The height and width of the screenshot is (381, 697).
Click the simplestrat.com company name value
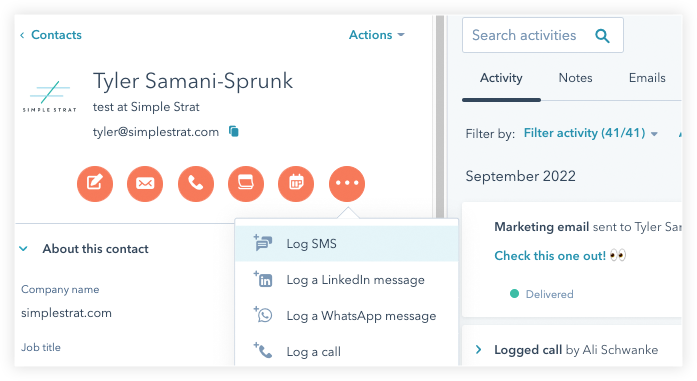[66, 313]
